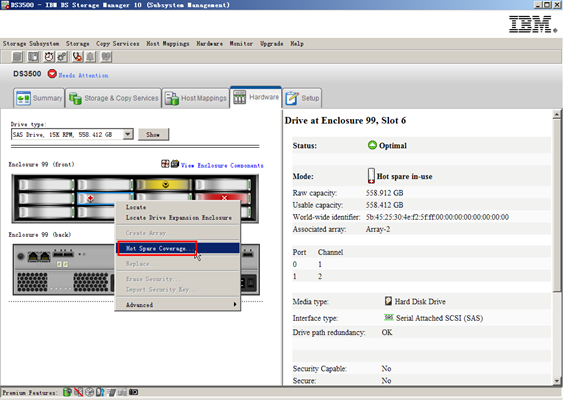This screenshot has width=567, height=402.
Task: Click the green Optimal status icon
Action: pyautogui.click(x=372, y=145)
